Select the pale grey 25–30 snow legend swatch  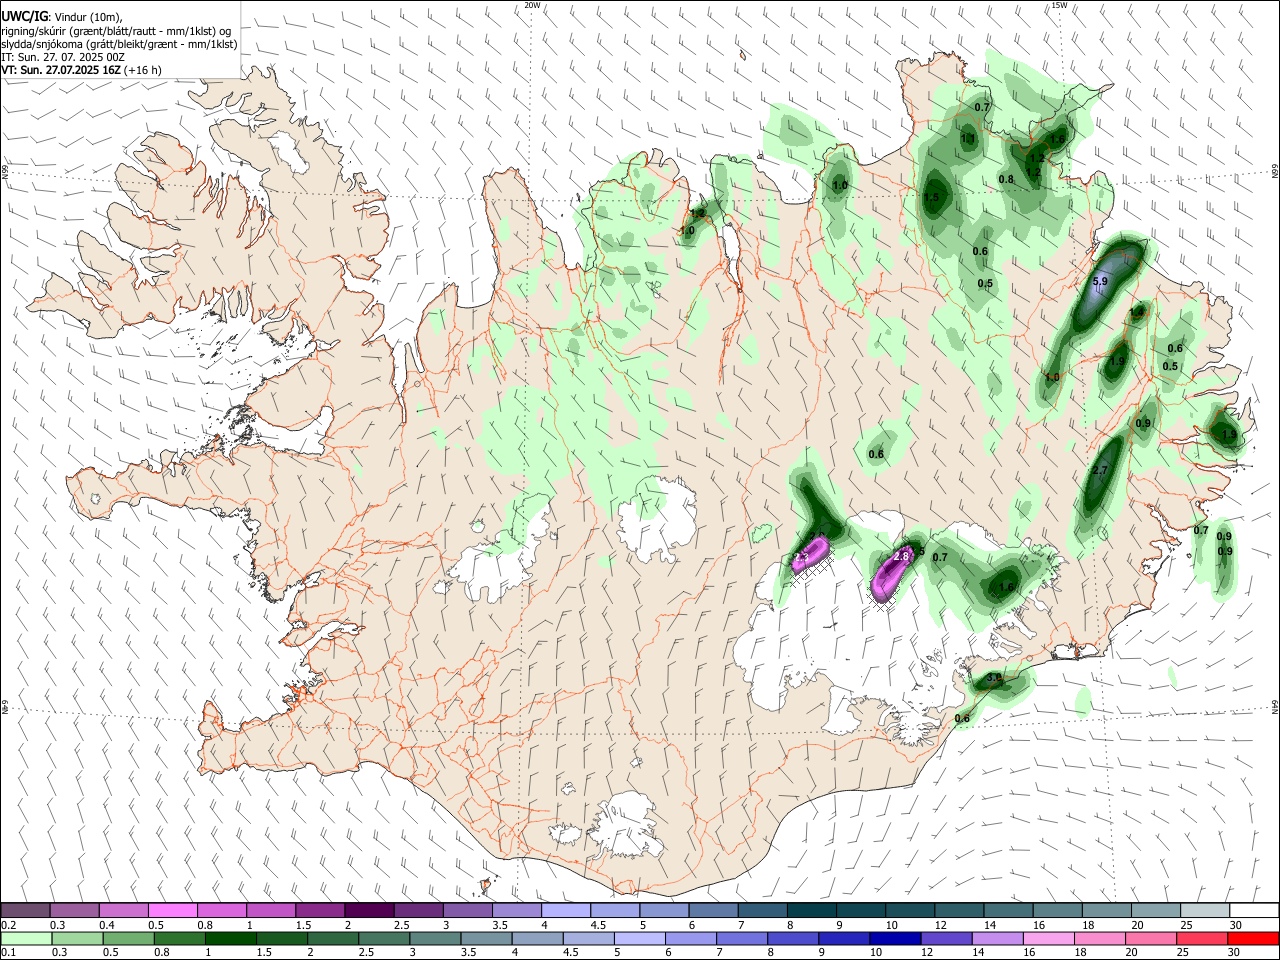coord(1205,911)
